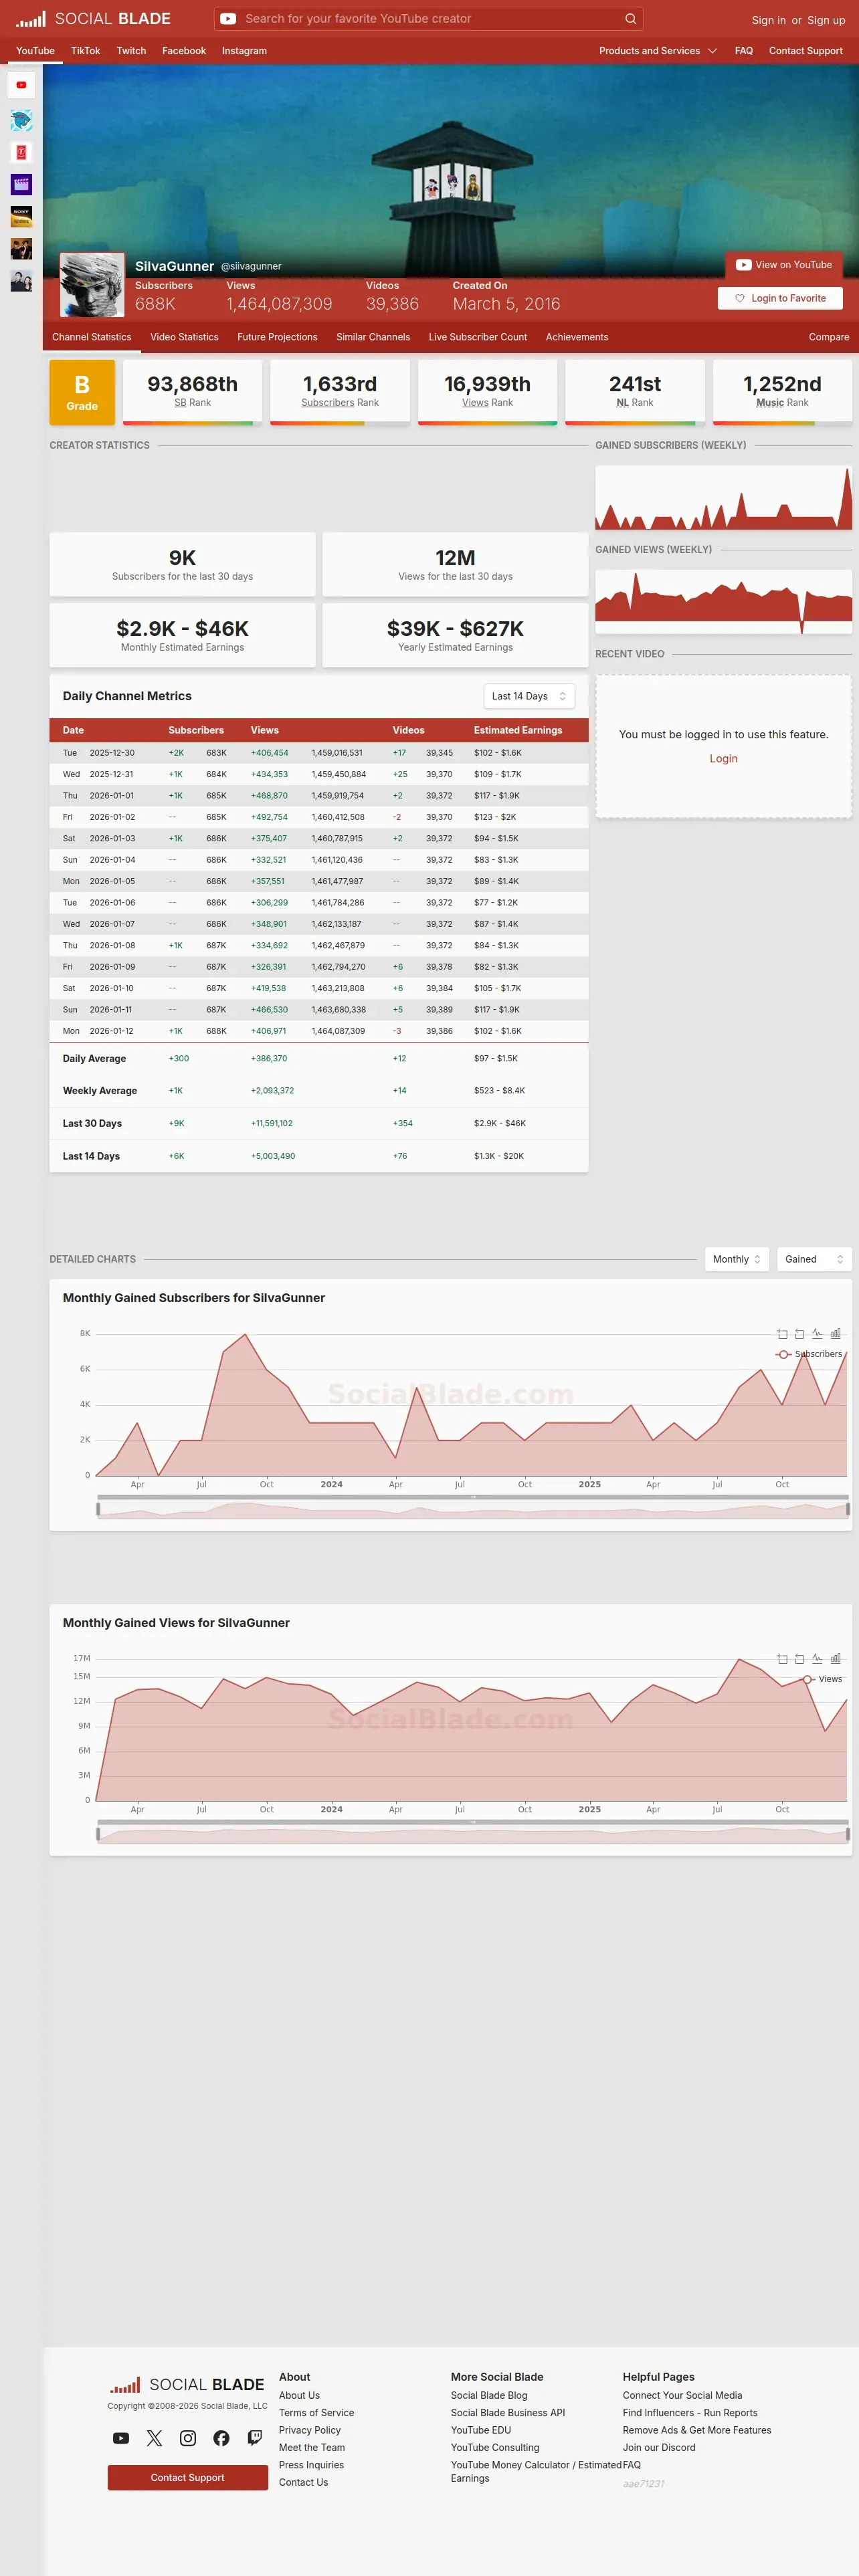Open the Monthly interval dropdown

737,1259
